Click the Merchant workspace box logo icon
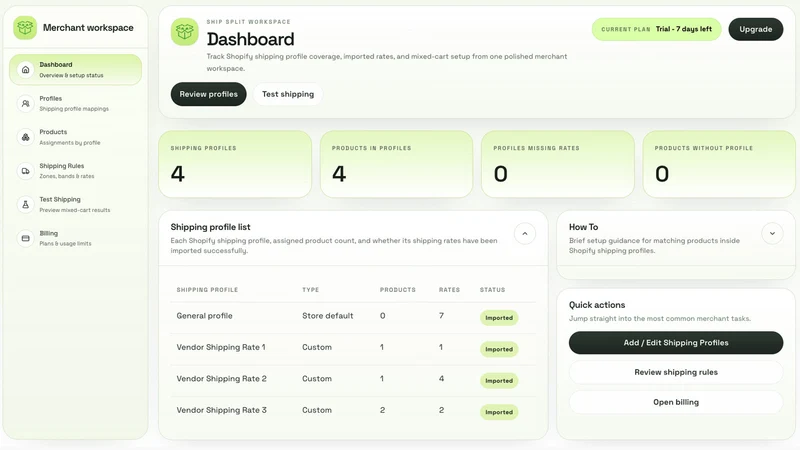Image resolution: width=800 pixels, height=450 pixels. click(25, 28)
